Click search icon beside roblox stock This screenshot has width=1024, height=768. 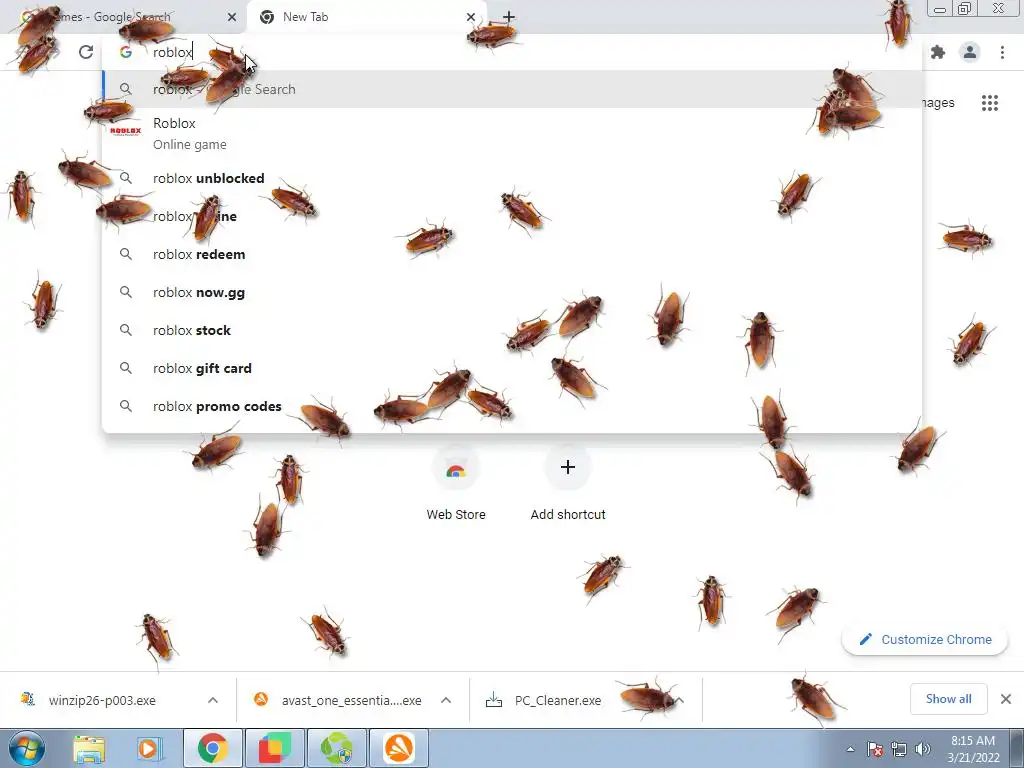pos(125,330)
